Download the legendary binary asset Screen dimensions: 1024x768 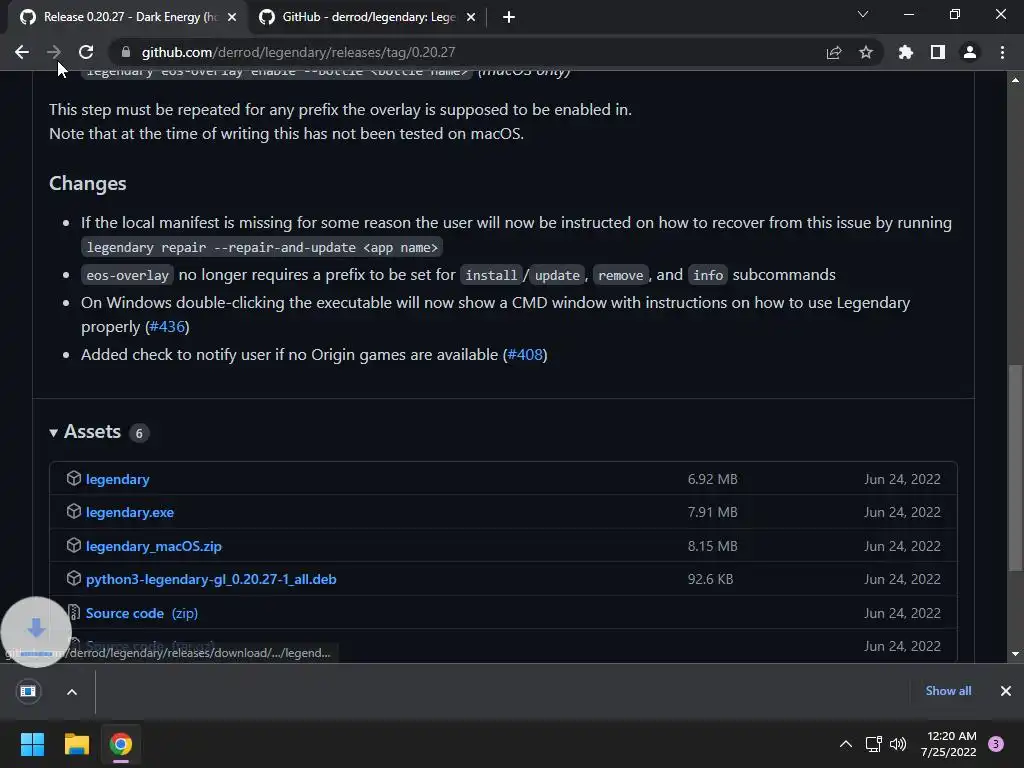pyautogui.click(x=118, y=479)
